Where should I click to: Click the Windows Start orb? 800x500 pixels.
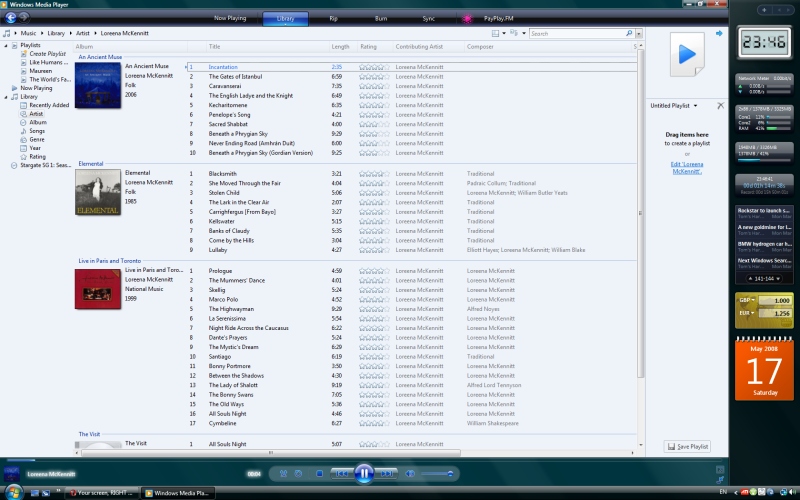point(13,492)
